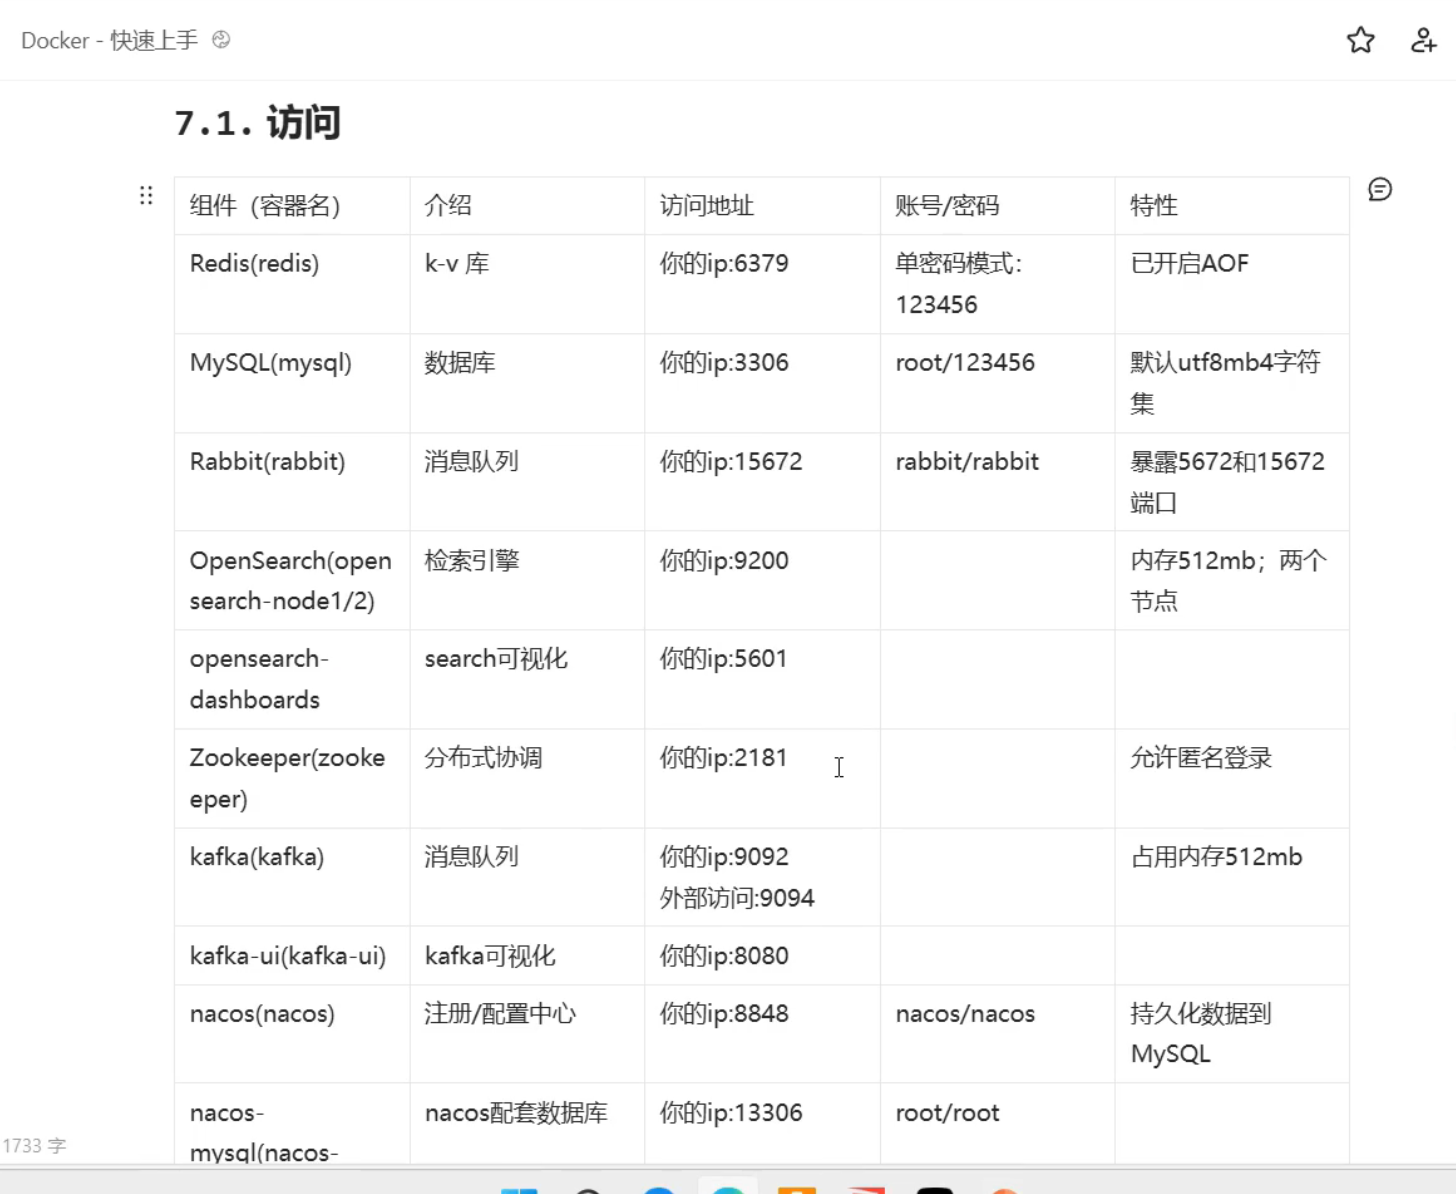Click the "Rabbit(rabbit)" cell

(x=292, y=482)
